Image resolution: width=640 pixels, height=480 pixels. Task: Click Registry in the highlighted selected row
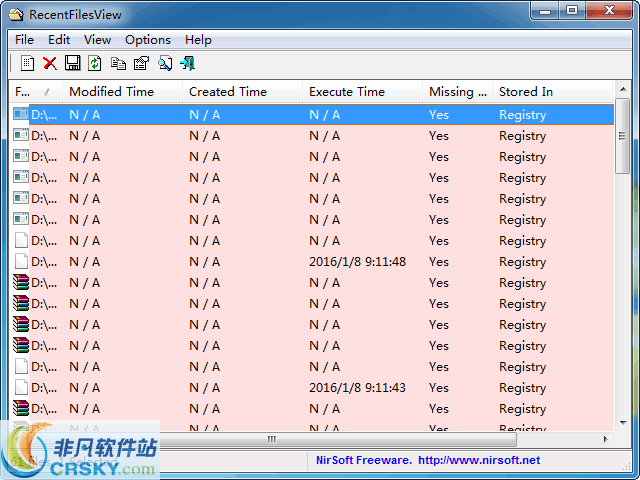coord(522,115)
